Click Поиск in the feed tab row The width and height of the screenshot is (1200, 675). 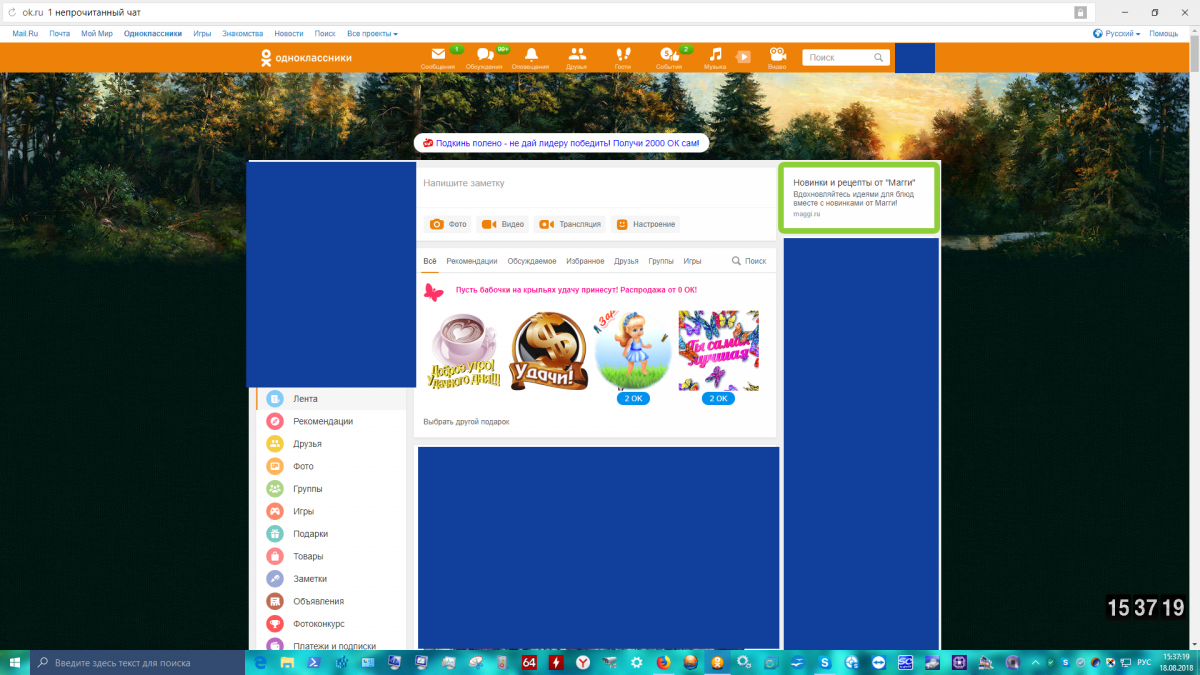(749, 261)
